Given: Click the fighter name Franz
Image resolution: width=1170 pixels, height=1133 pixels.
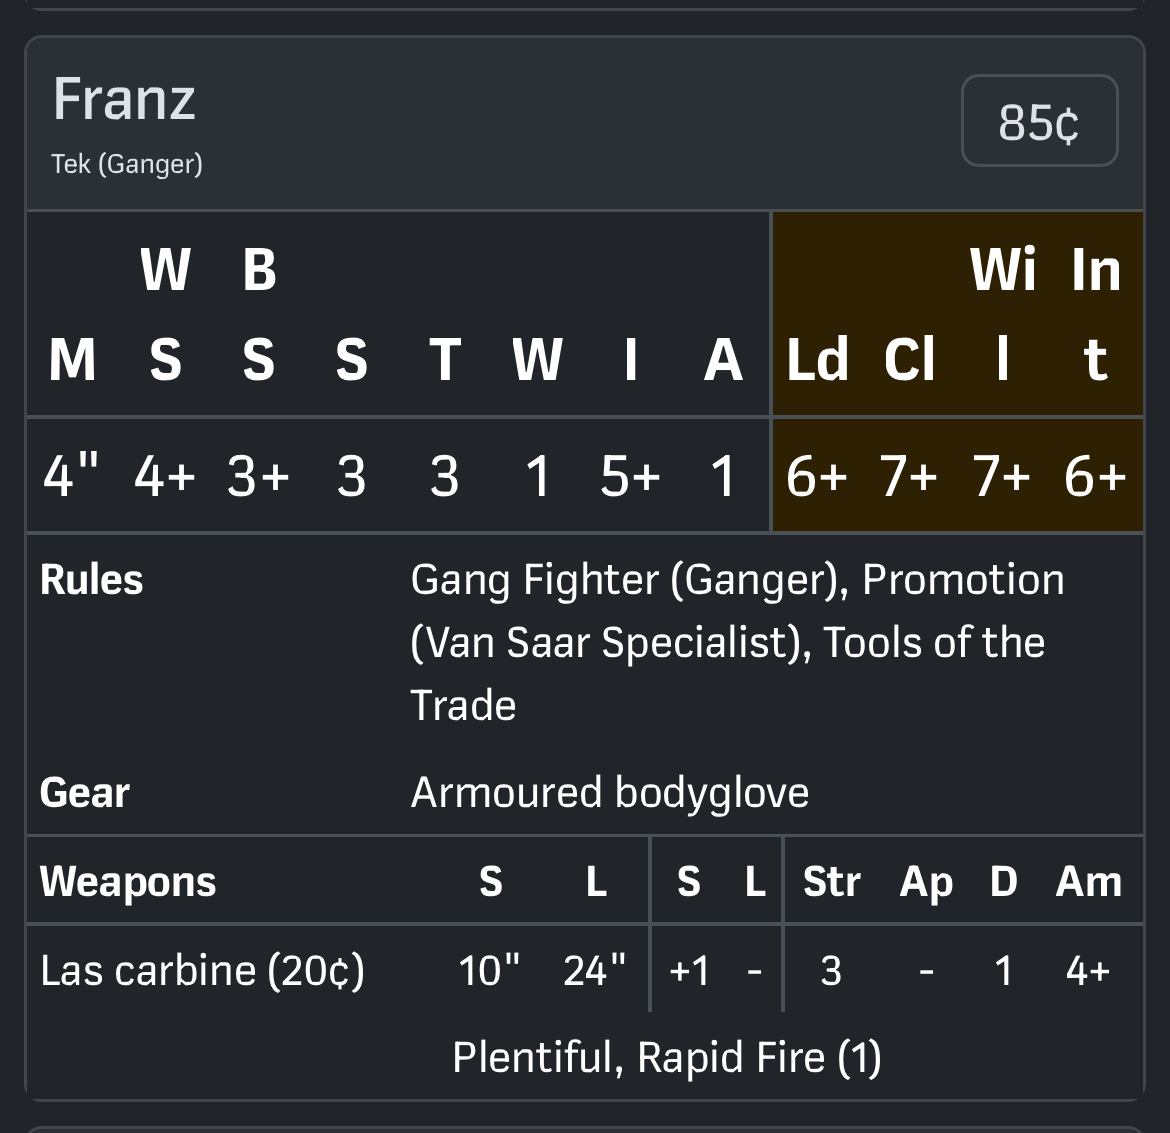Looking at the screenshot, I should point(124,100).
